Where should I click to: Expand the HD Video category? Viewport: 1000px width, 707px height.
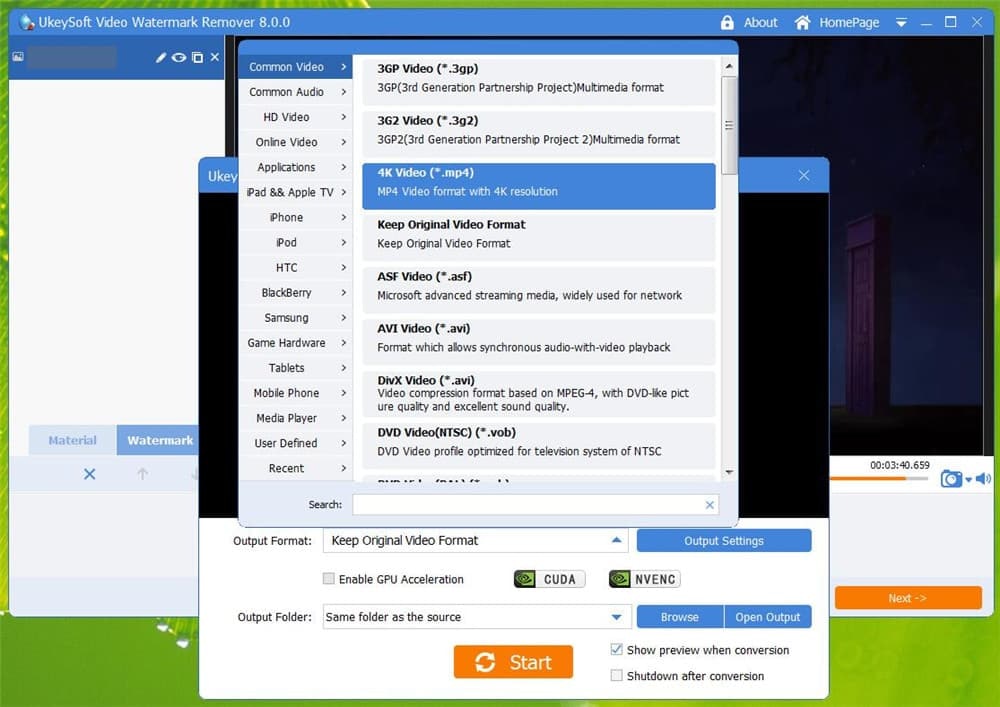[x=295, y=117]
